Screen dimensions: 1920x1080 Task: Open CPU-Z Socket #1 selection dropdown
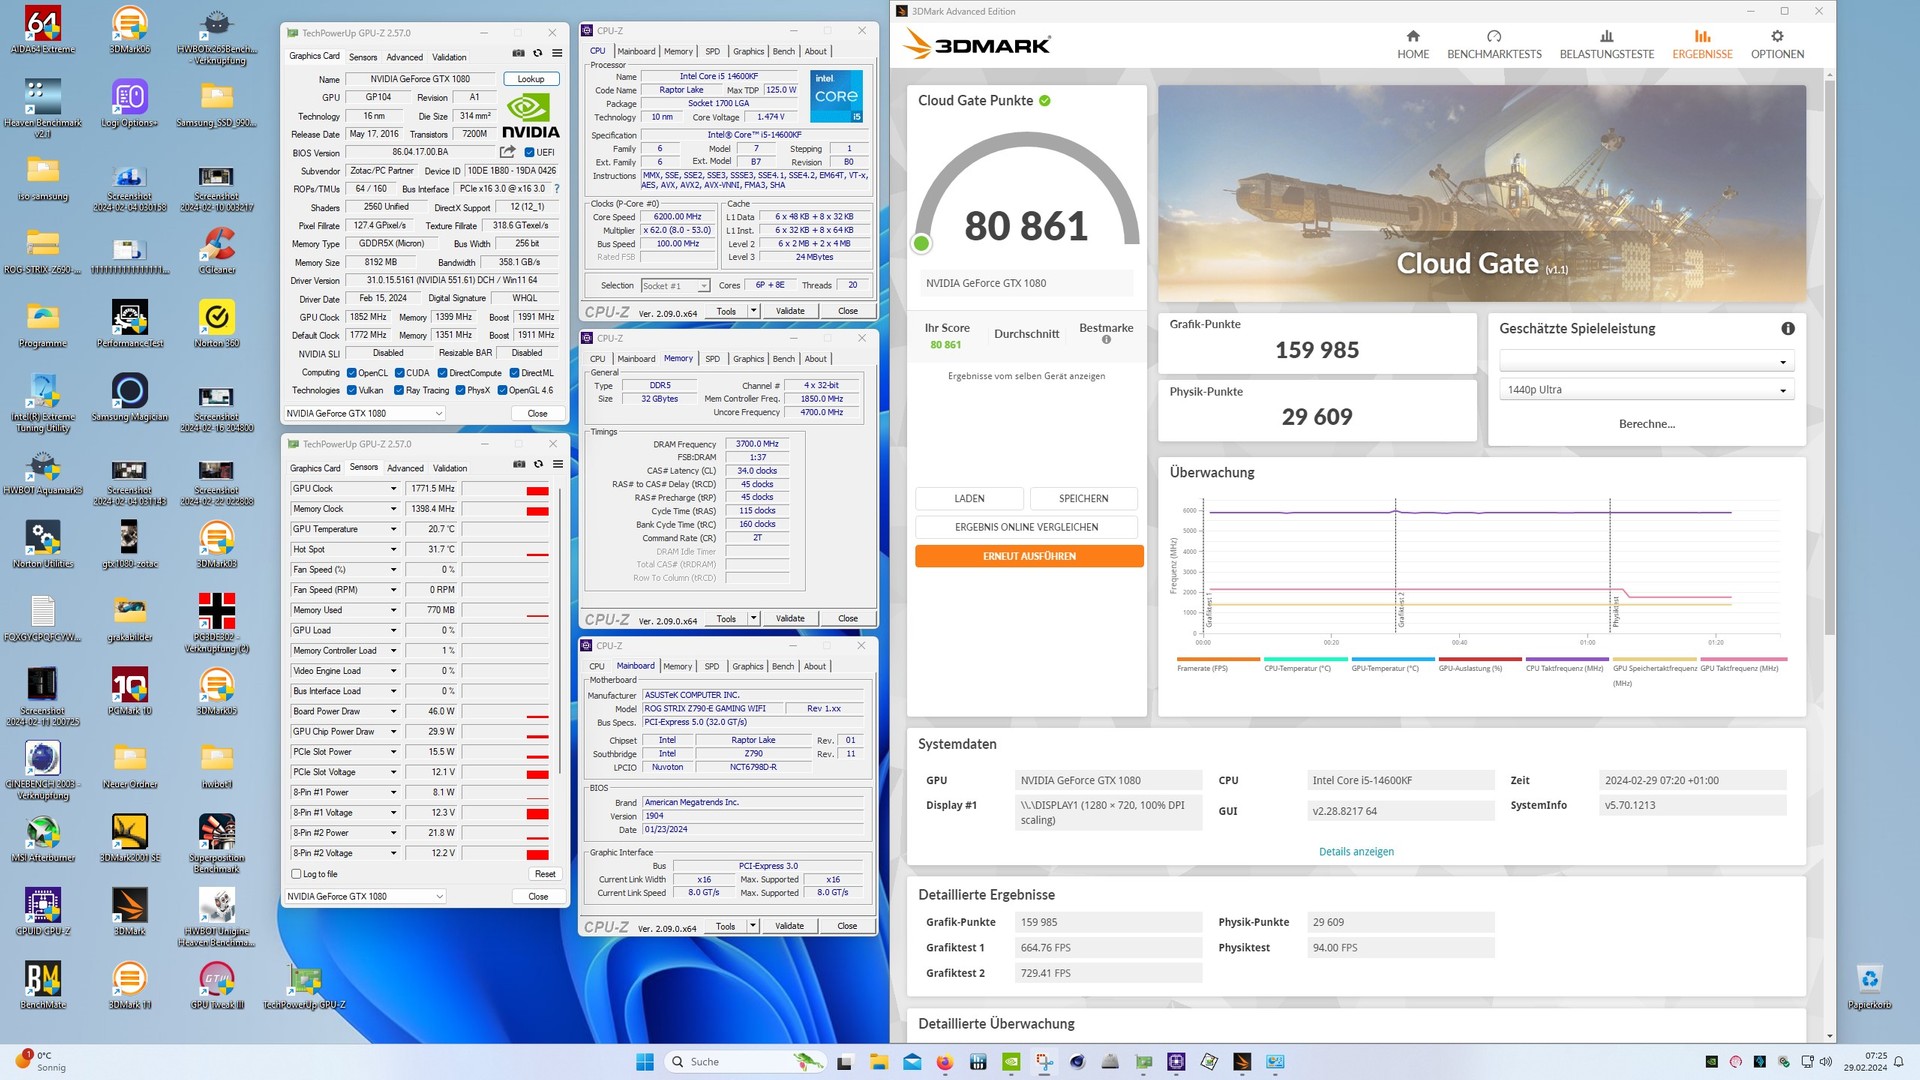(x=676, y=286)
